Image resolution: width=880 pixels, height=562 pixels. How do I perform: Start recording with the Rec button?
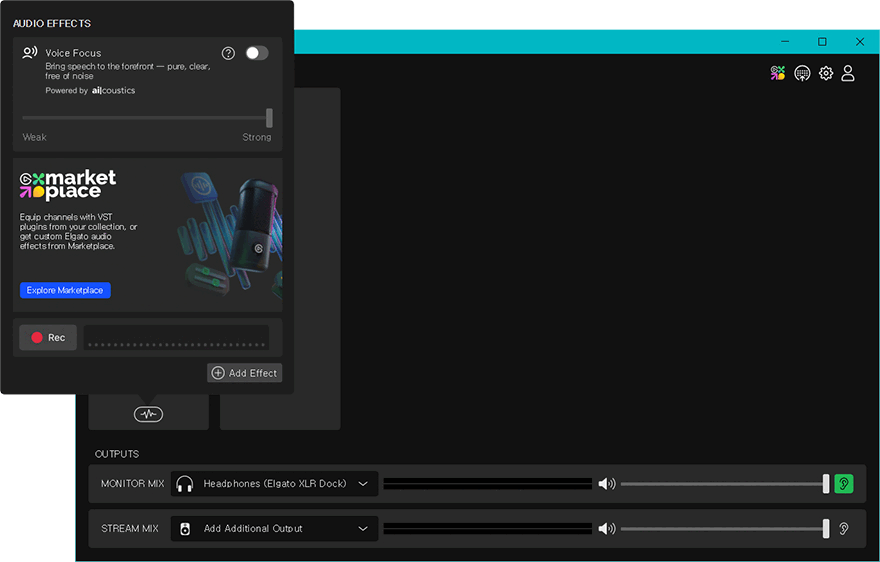pos(48,337)
